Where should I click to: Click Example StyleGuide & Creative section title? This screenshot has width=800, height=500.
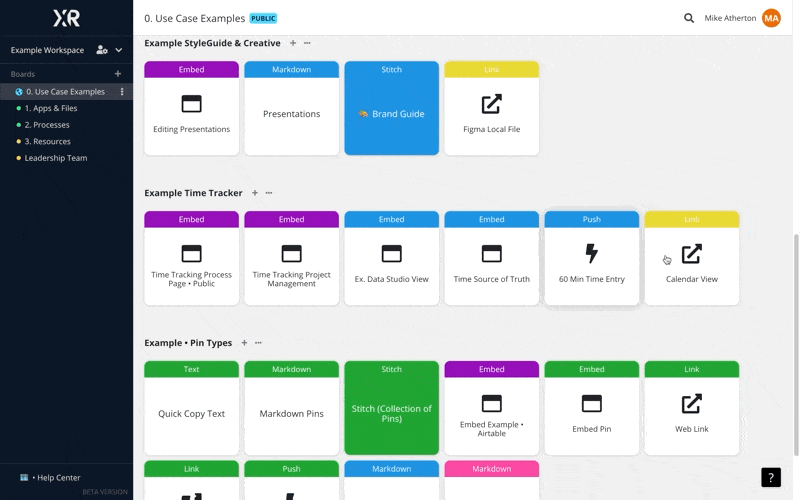click(212, 43)
